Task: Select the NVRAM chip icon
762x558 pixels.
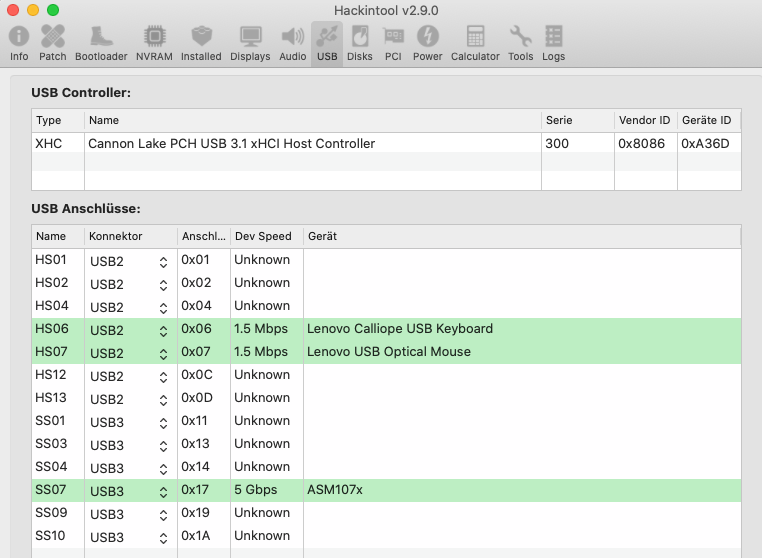Action: (154, 43)
